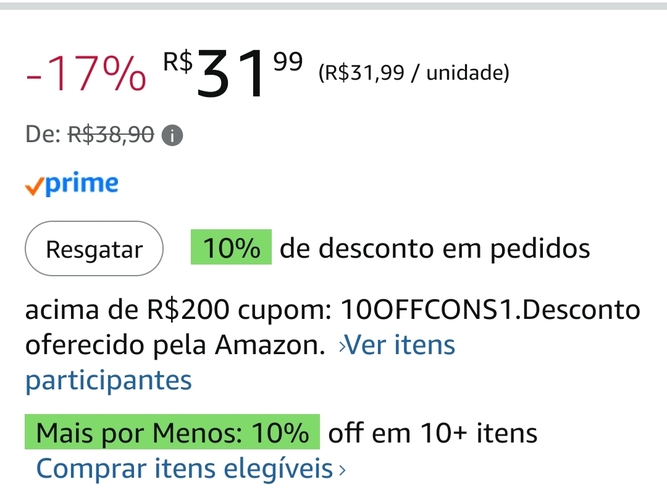
Task: Click the info icon beside list price
Action: (172, 135)
